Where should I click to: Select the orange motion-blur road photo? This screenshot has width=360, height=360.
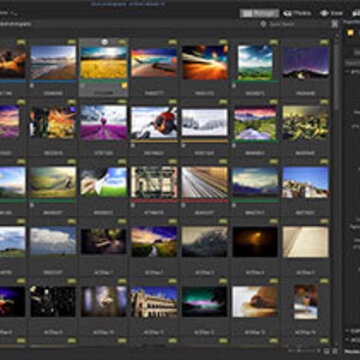205,62
